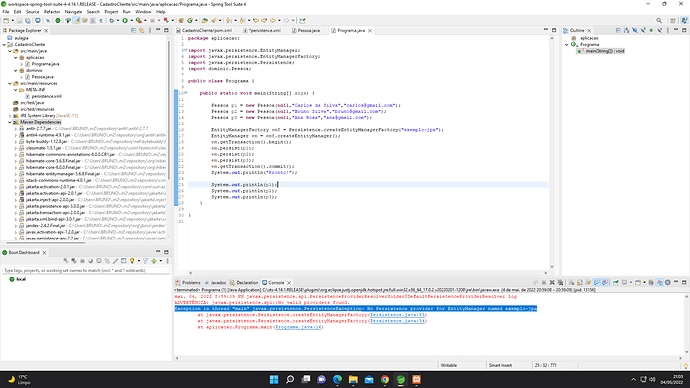Click Collapse All in Package Explorer

[133, 30]
